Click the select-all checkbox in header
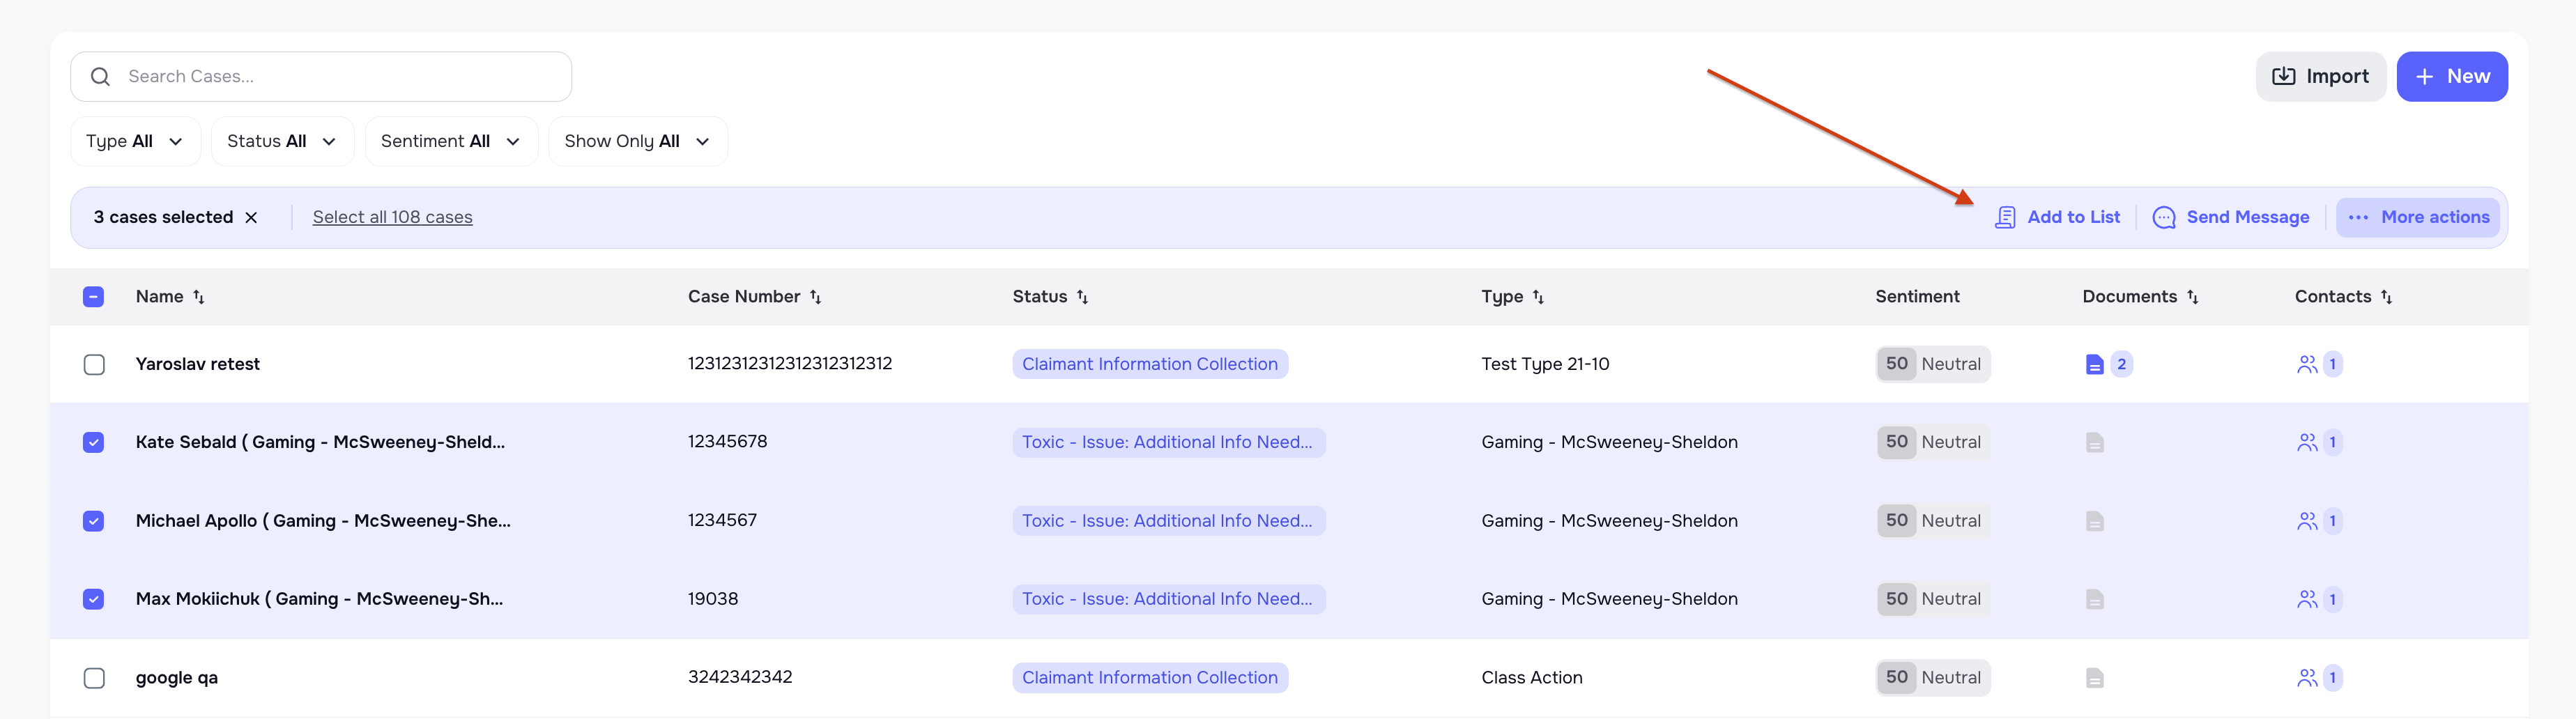Viewport: 2576px width, 719px height. (x=93, y=296)
